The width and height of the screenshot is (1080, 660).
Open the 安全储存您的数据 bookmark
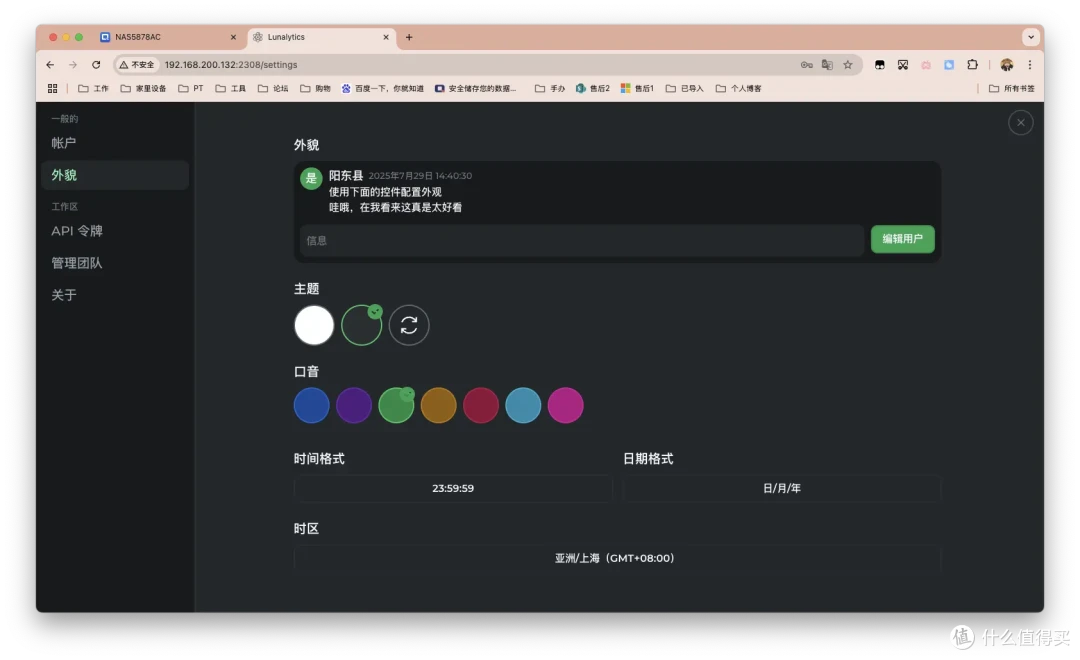tap(476, 88)
